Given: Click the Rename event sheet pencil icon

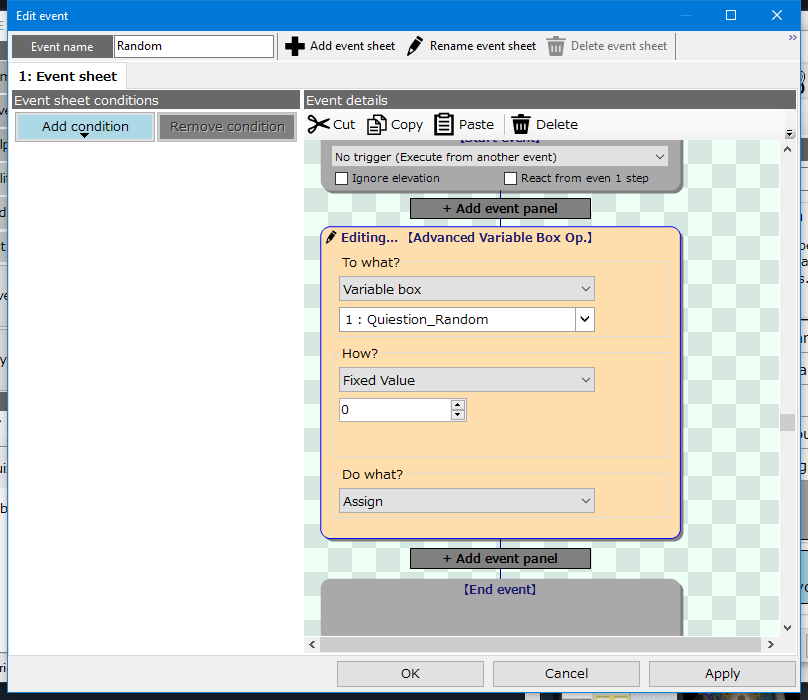Looking at the screenshot, I should [415, 46].
